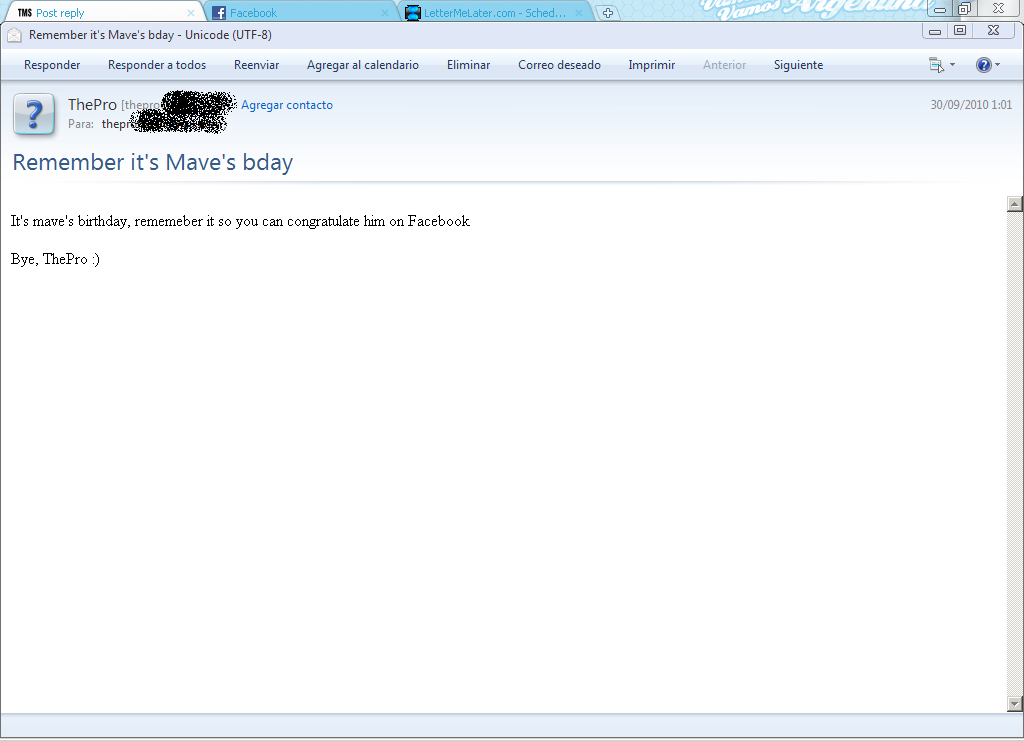Choose Responder a todos
The width and height of the screenshot is (1024, 742).
coord(157,65)
